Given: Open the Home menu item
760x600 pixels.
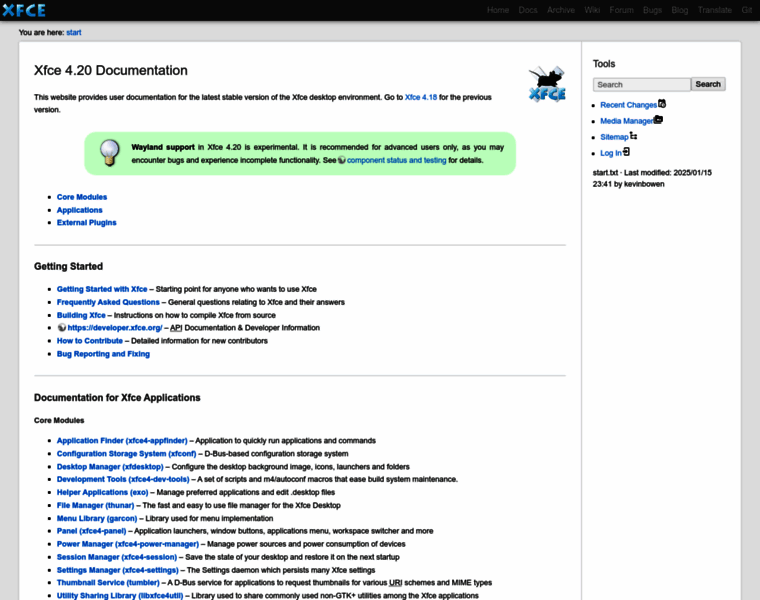Looking at the screenshot, I should point(498,10).
